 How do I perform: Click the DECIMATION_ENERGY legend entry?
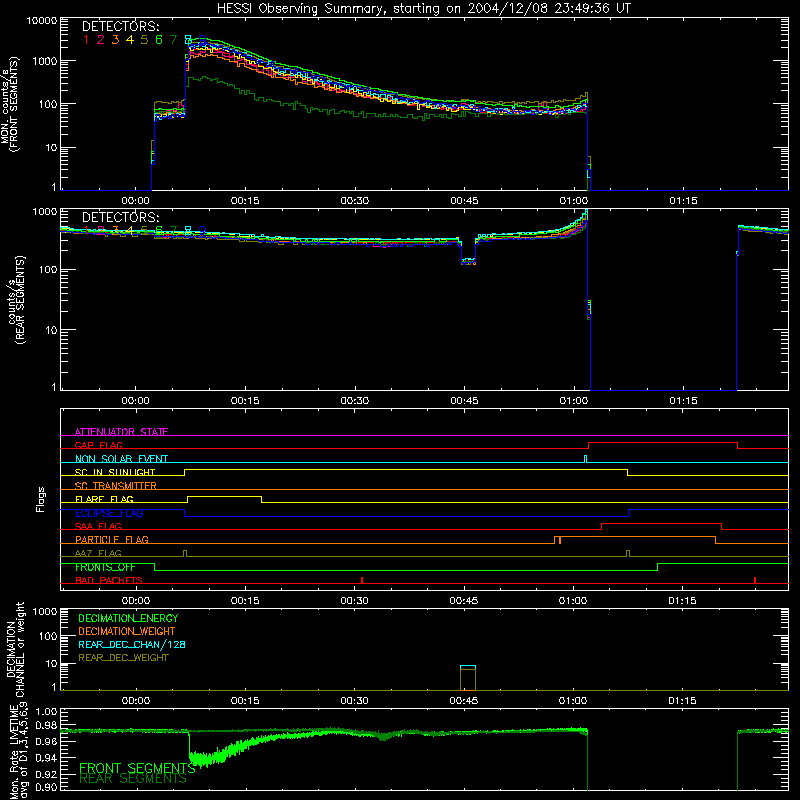[128, 618]
